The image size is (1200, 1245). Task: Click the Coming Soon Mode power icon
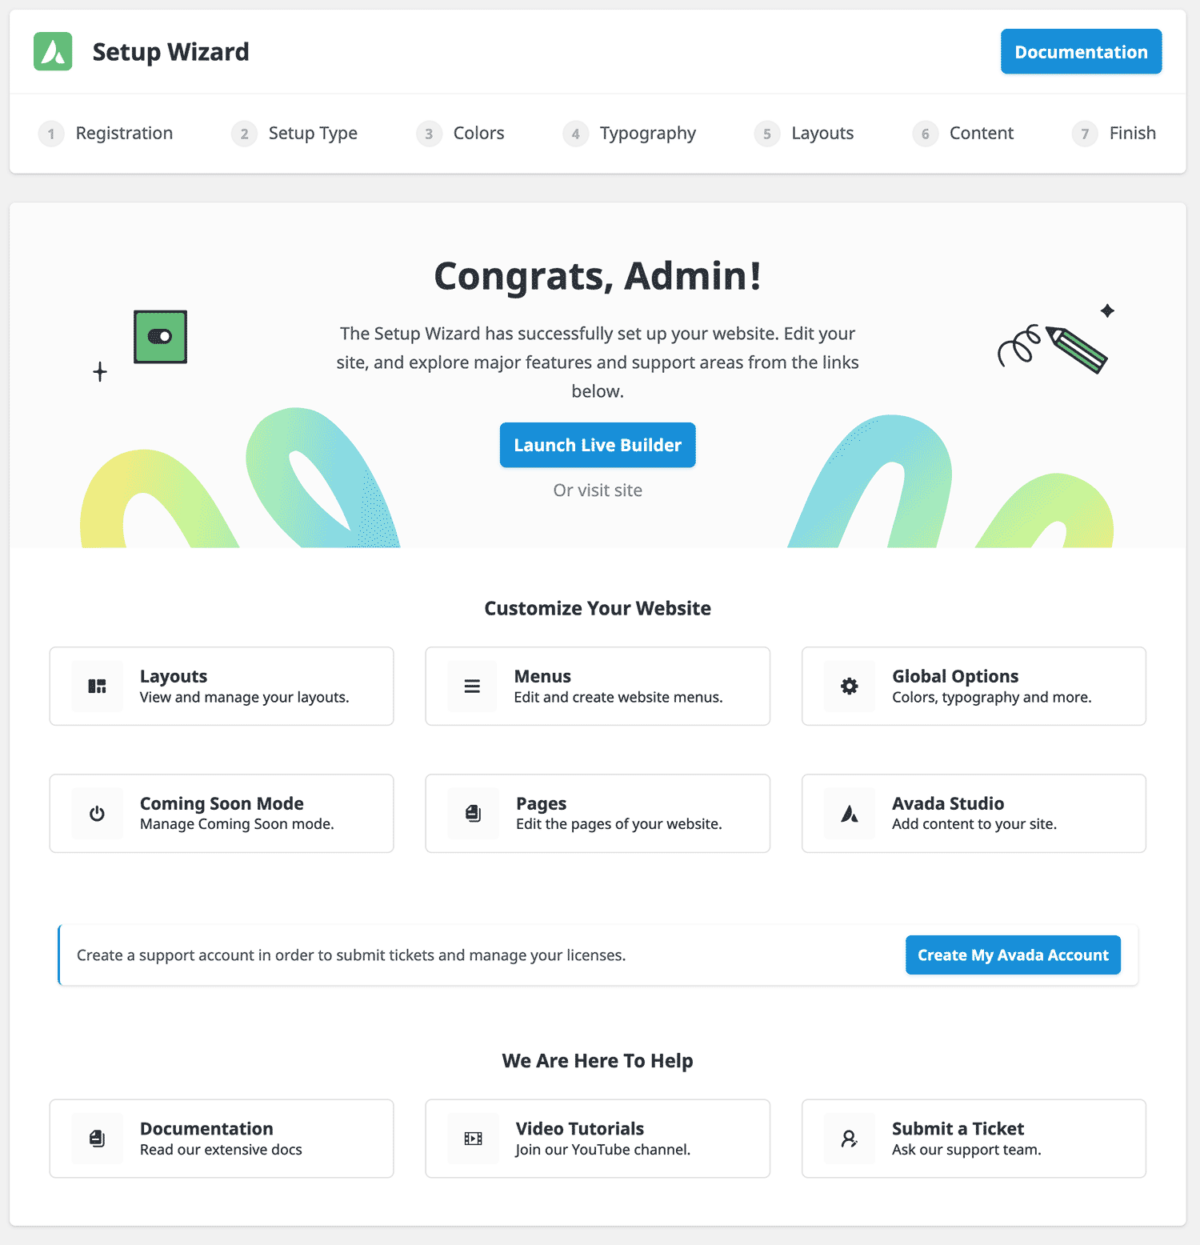click(x=96, y=813)
